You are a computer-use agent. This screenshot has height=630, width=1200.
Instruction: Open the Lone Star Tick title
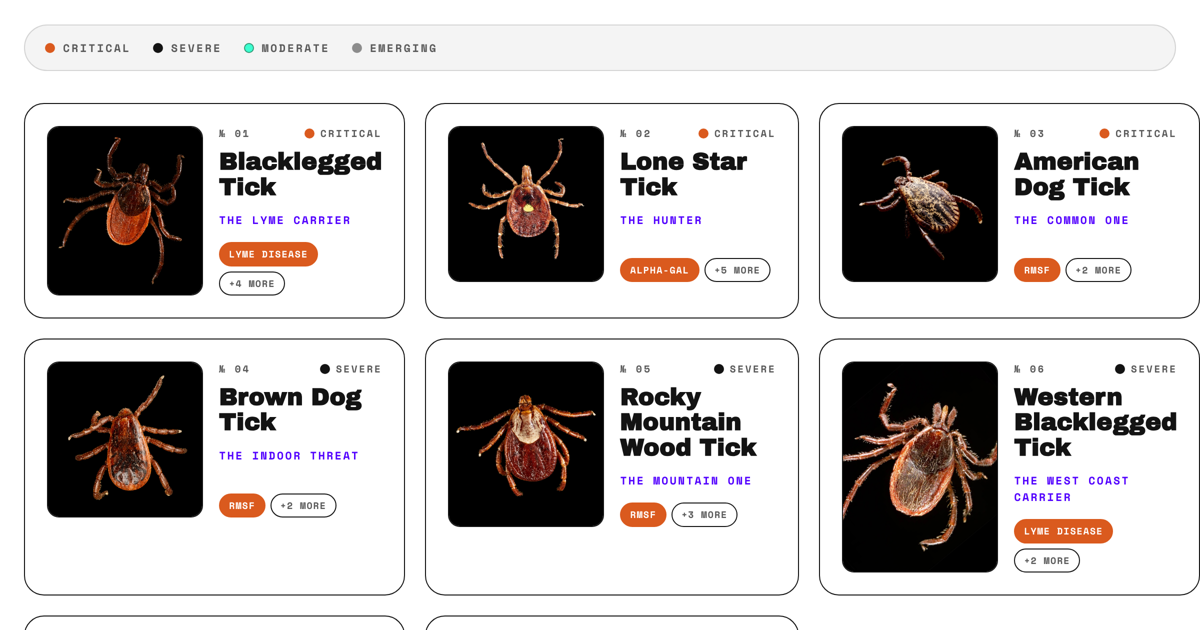click(x=683, y=174)
